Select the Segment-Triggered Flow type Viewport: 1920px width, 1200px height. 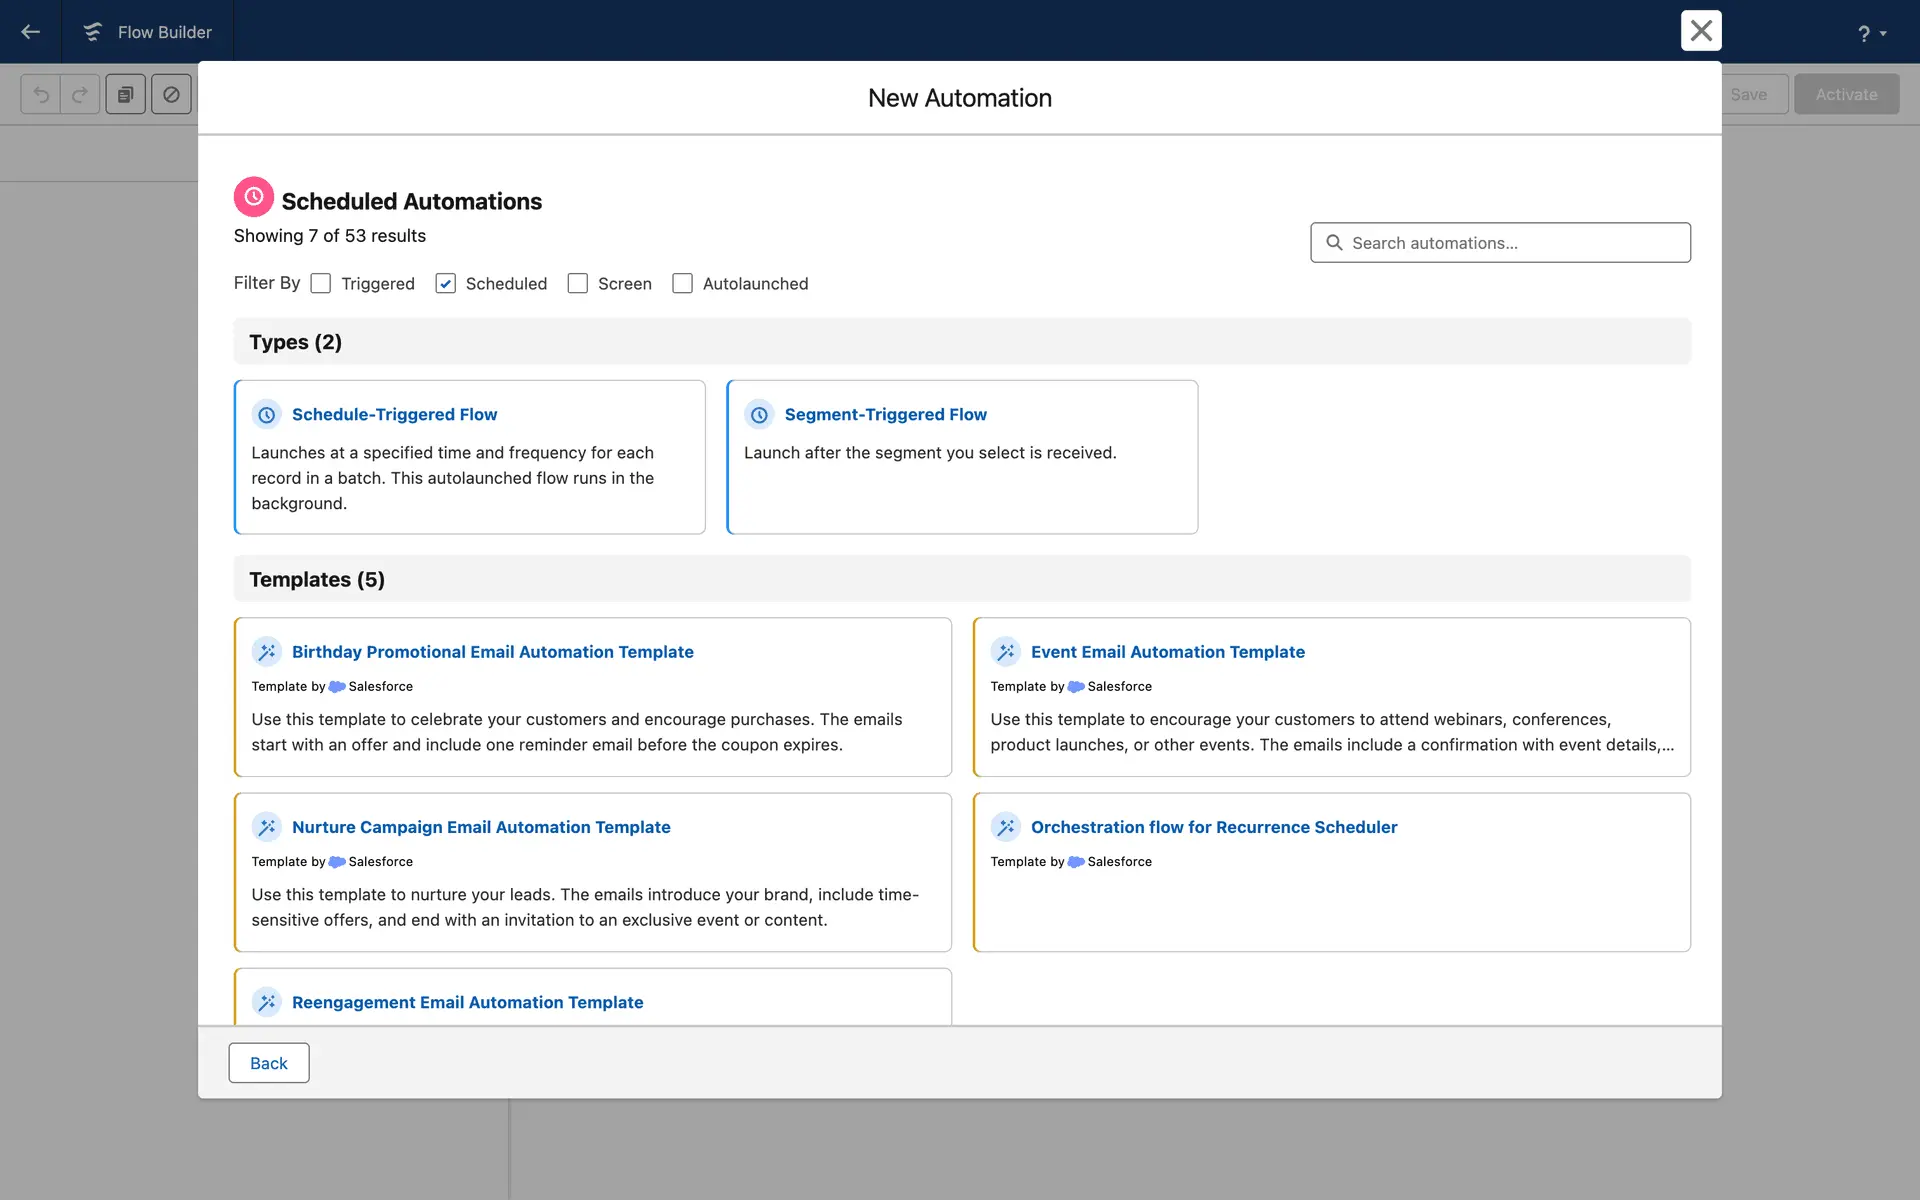pyautogui.click(x=885, y=415)
